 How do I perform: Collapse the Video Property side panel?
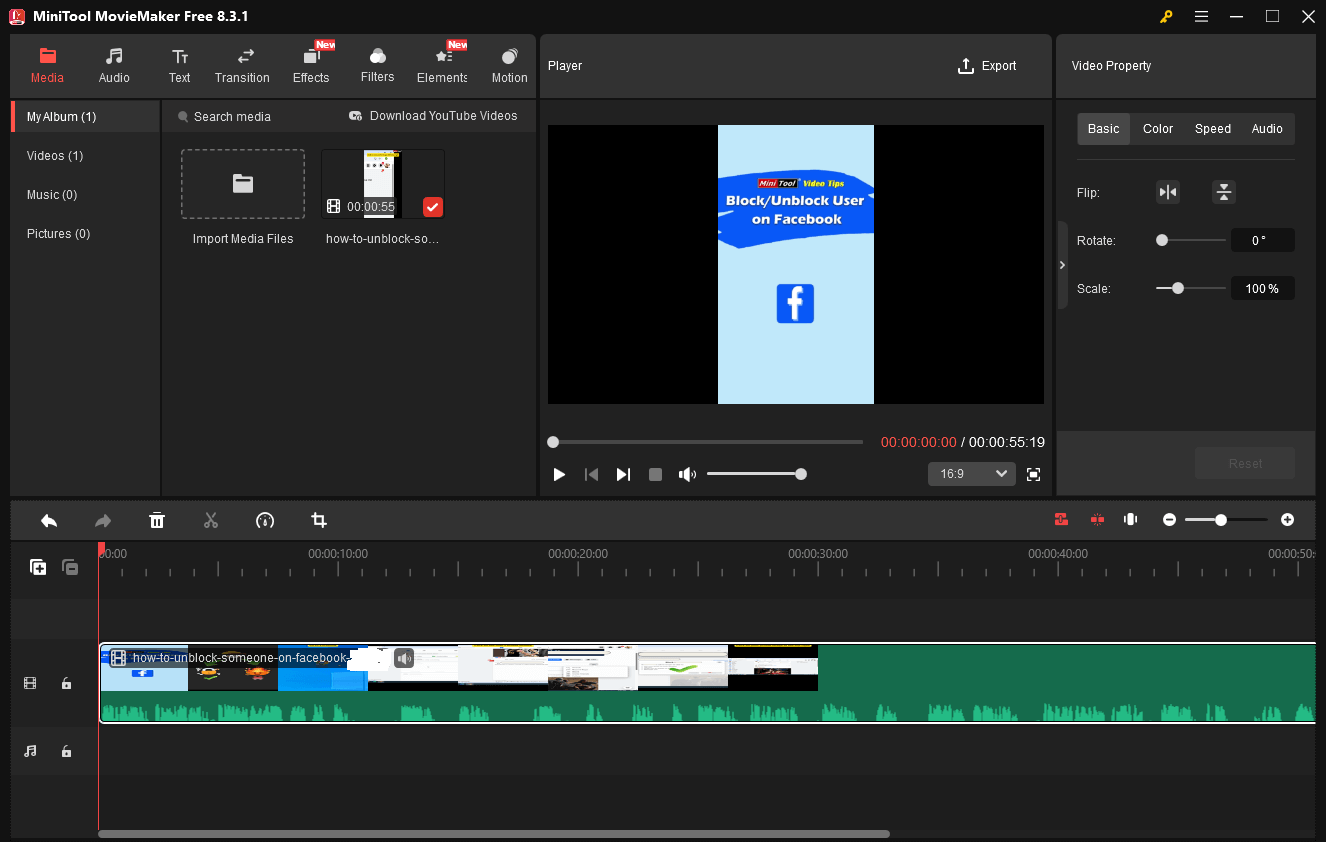(x=1062, y=265)
